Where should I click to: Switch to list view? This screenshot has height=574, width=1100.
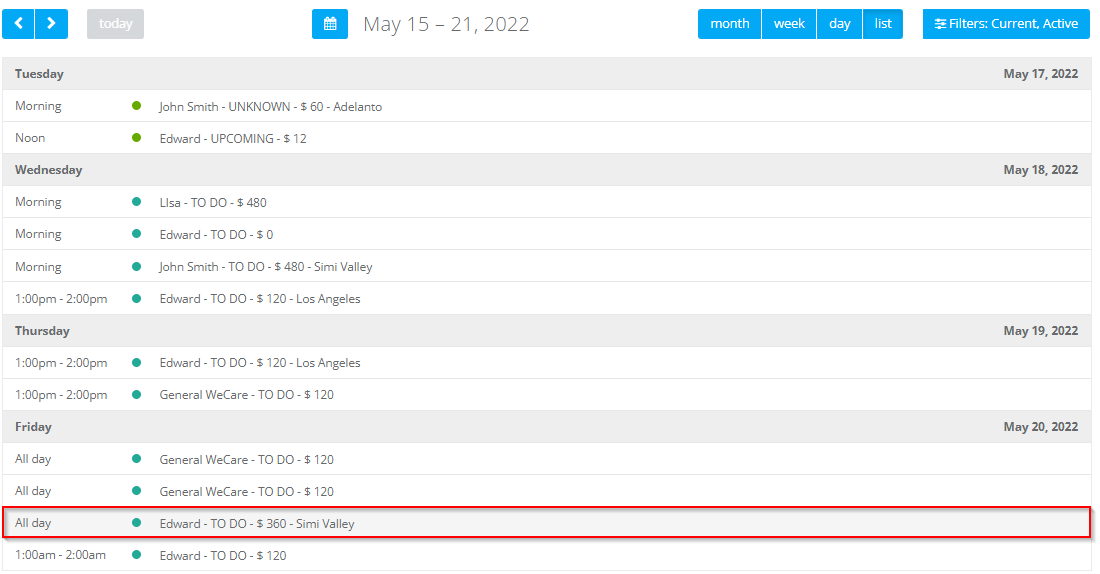883,24
